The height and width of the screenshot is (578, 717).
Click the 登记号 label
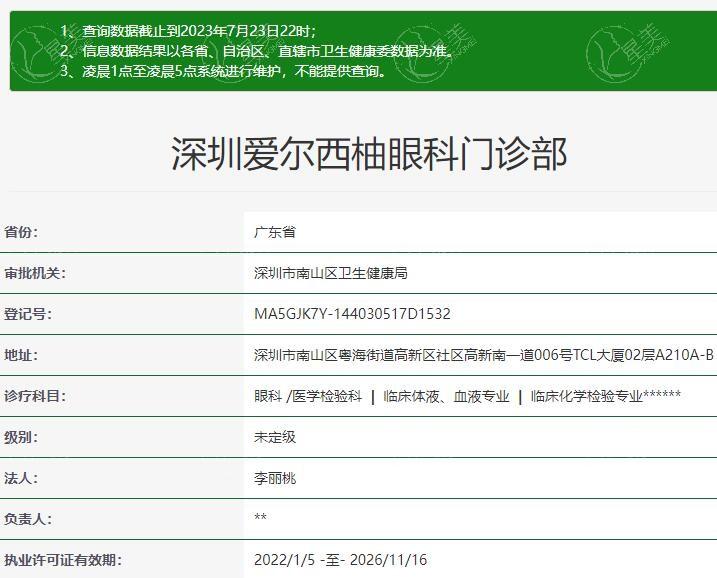pos(28,314)
